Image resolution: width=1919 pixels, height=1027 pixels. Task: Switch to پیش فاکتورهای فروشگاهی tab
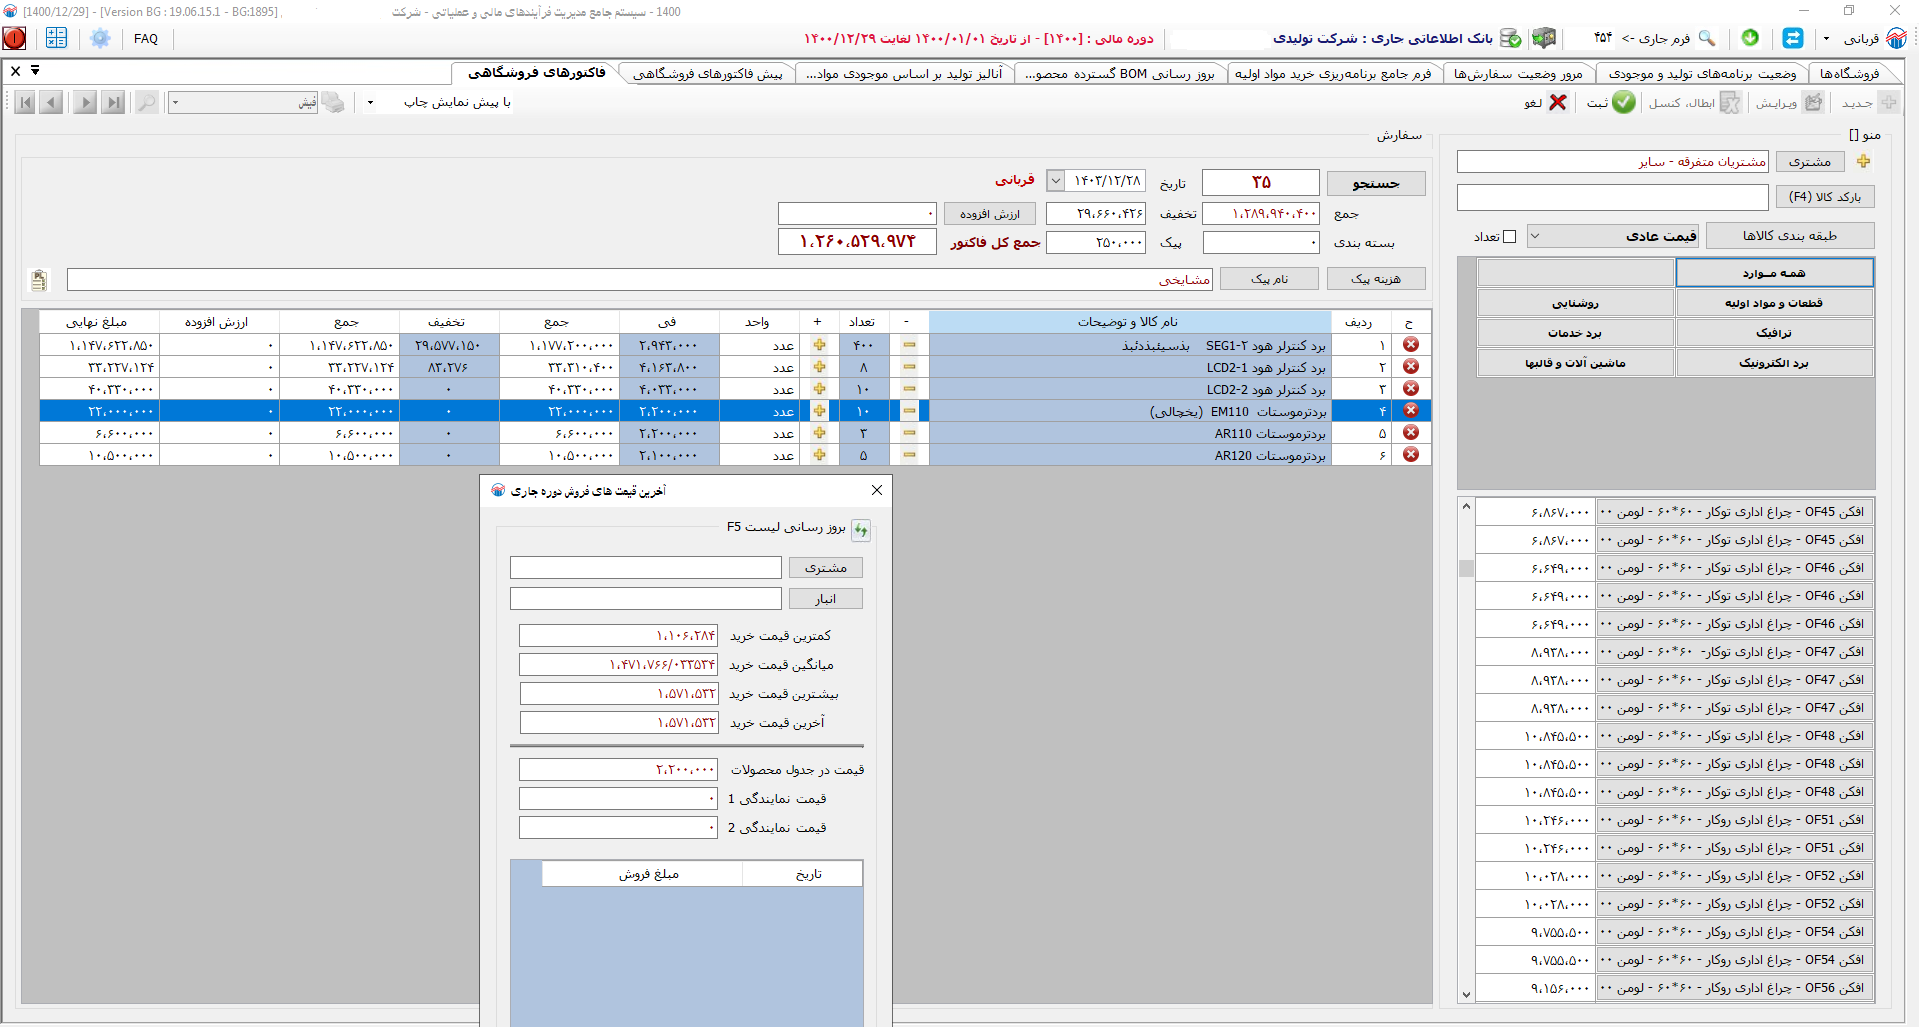point(708,73)
